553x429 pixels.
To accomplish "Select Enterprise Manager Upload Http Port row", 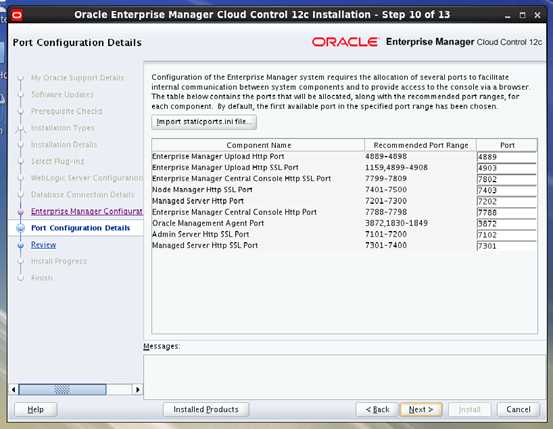I will pos(344,156).
